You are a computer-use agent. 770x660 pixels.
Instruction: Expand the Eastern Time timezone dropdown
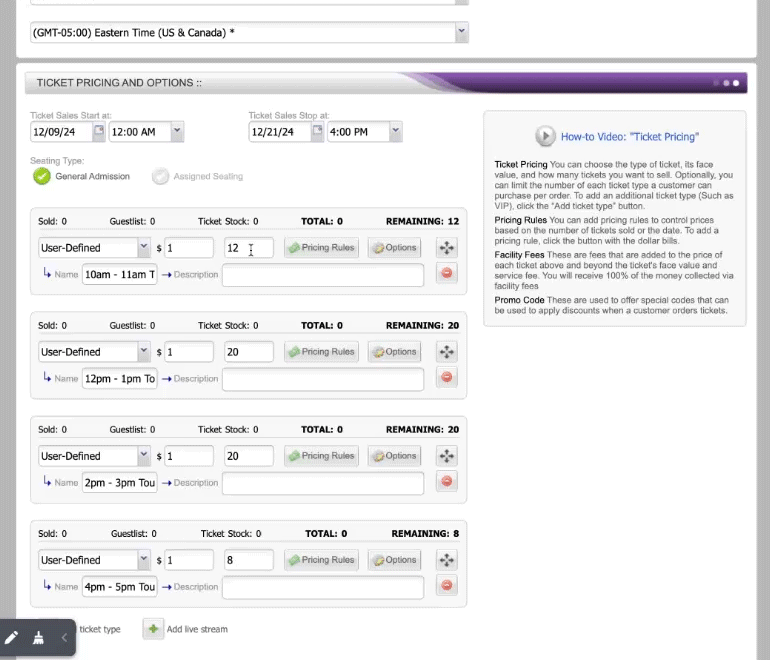(461, 32)
